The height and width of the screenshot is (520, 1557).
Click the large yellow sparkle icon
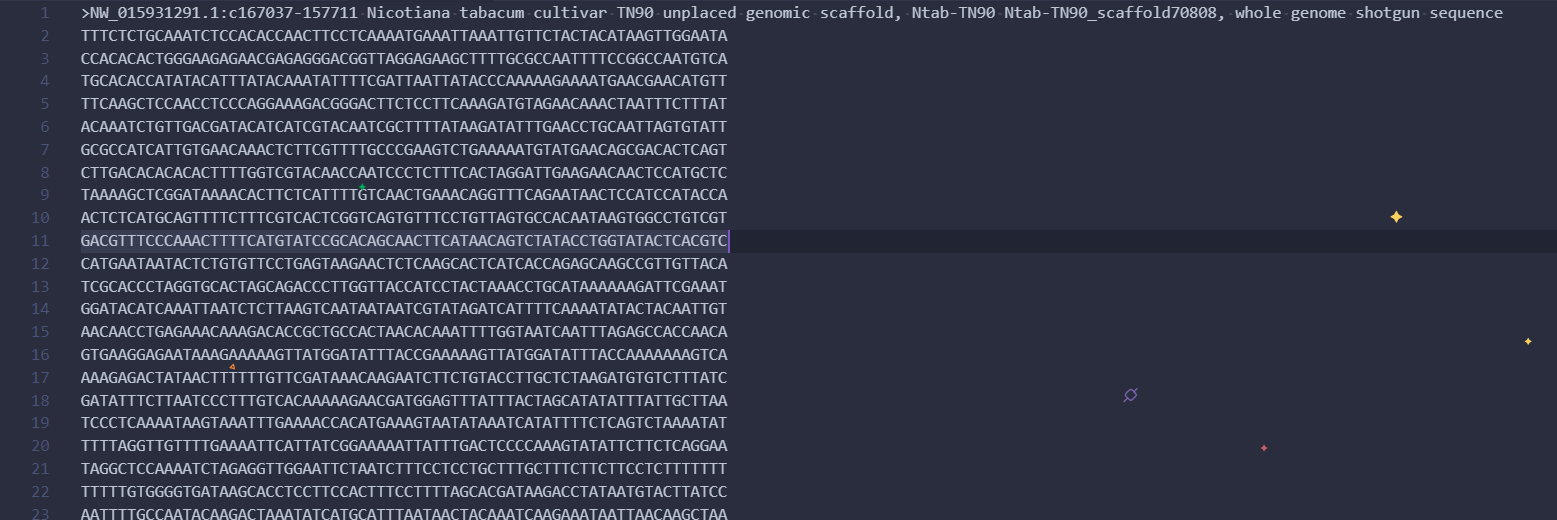pos(1396,217)
